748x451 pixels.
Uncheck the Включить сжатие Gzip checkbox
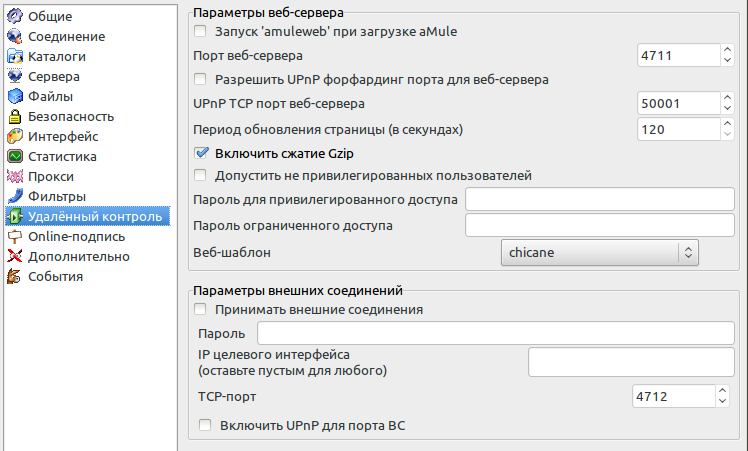[x=201, y=153]
